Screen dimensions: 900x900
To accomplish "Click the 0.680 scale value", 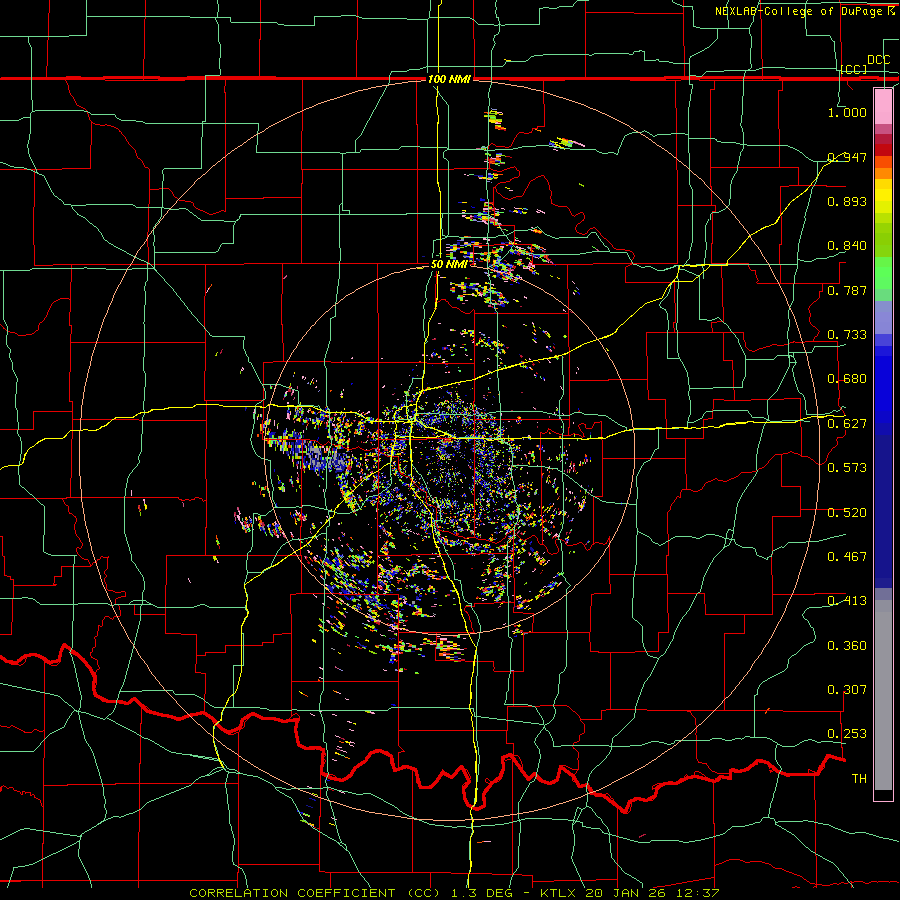I will pyautogui.click(x=847, y=379).
